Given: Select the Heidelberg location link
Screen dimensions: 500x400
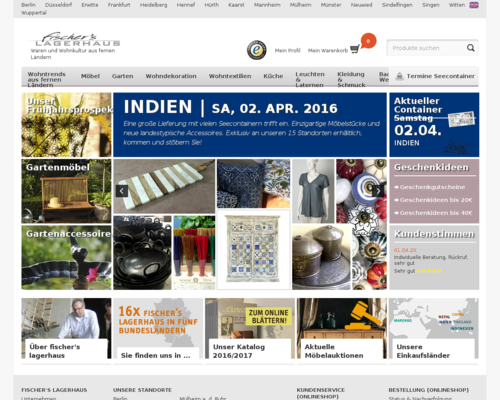Looking at the screenshot, I should pyautogui.click(x=154, y=5).
